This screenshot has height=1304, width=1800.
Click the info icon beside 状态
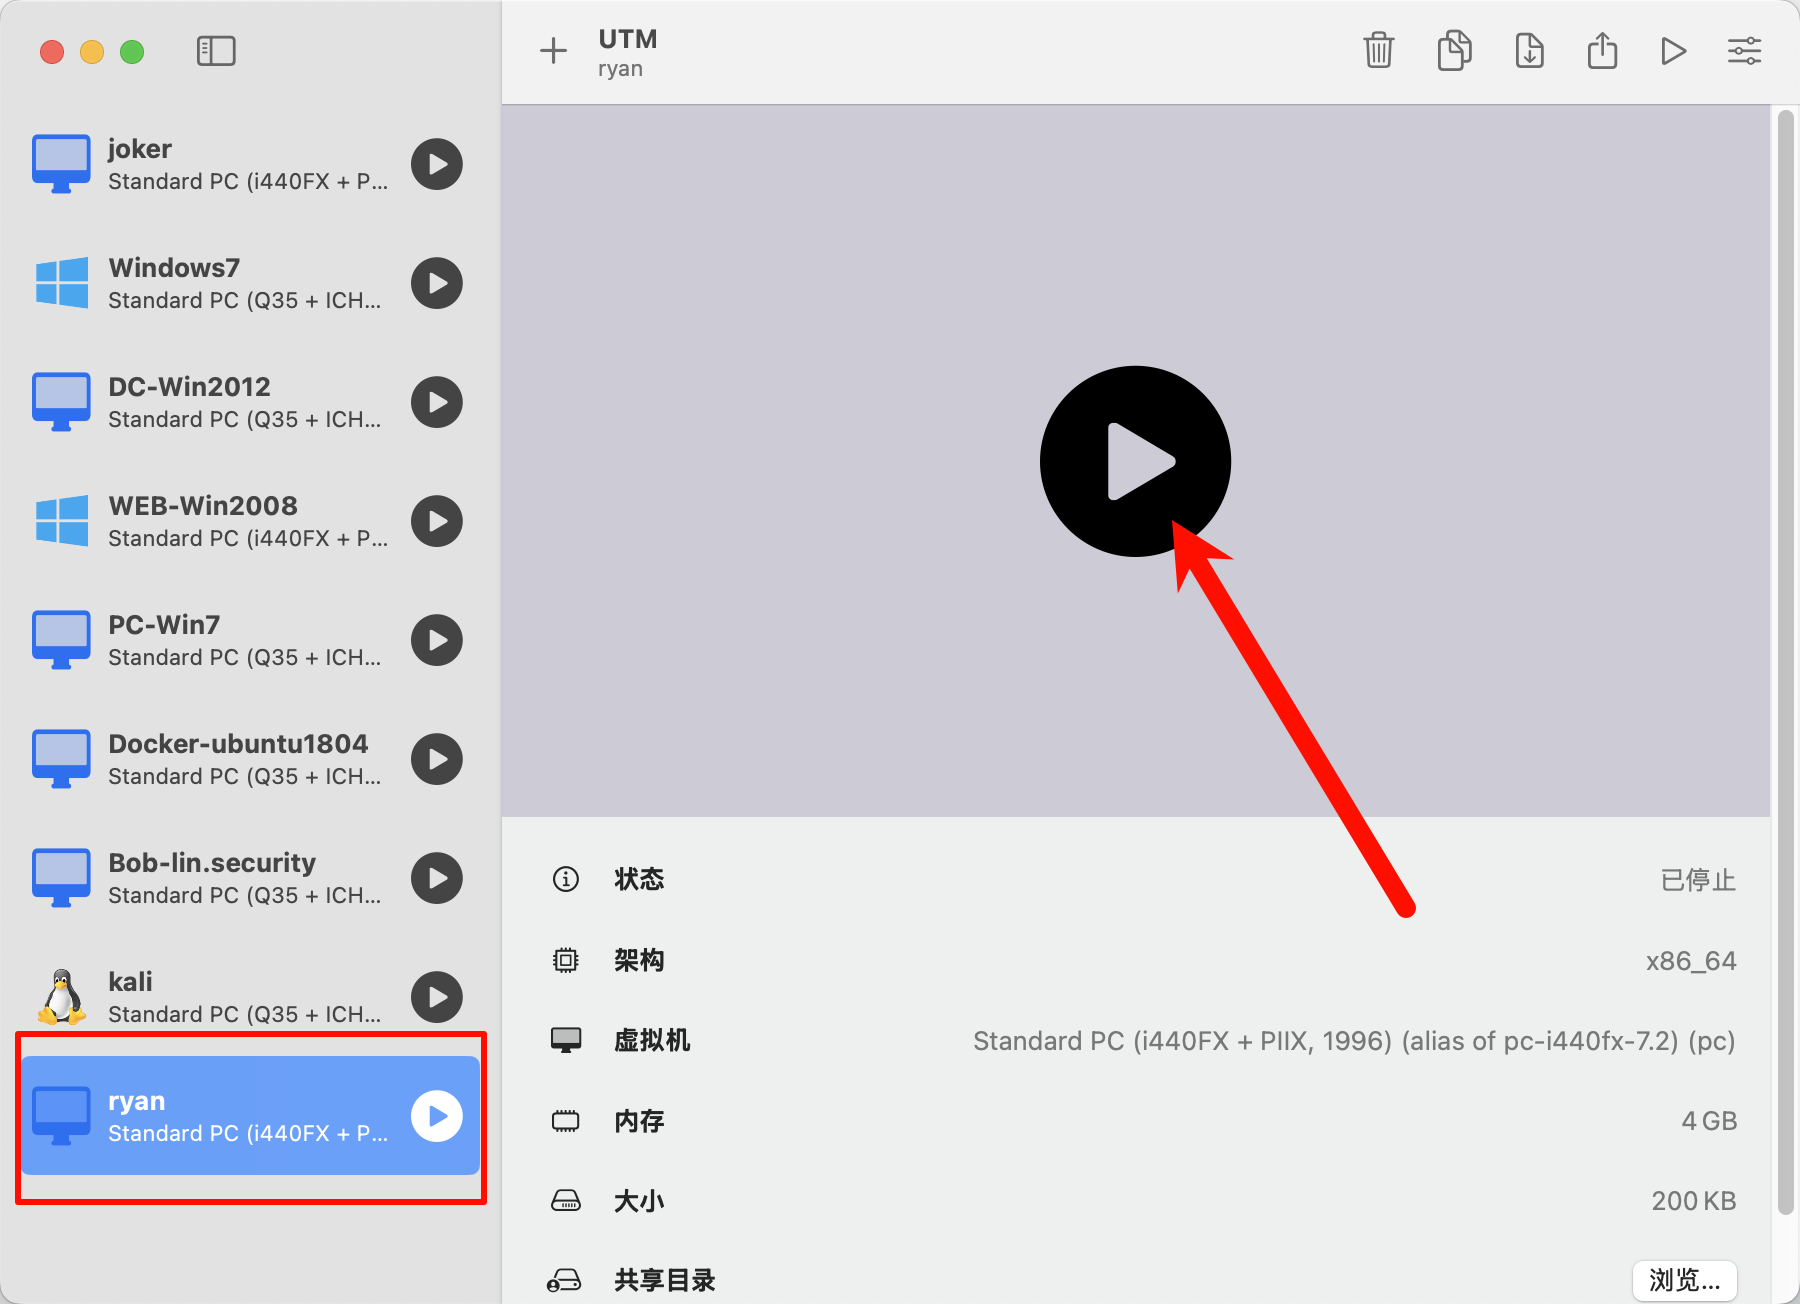click(566, 879)
